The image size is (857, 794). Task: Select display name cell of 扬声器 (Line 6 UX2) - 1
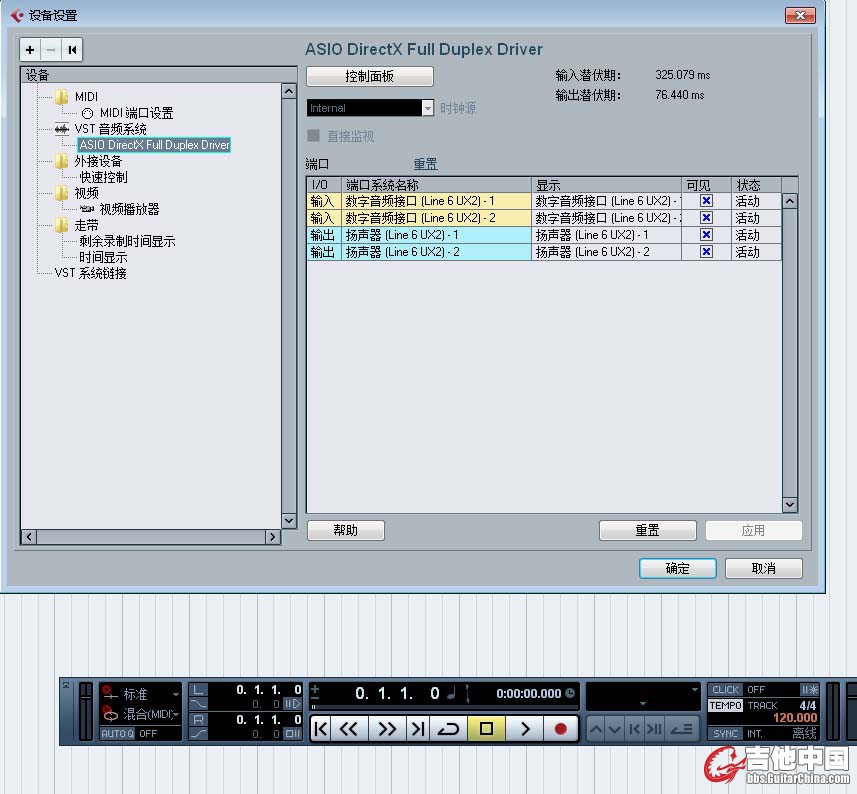click(606, 235)
